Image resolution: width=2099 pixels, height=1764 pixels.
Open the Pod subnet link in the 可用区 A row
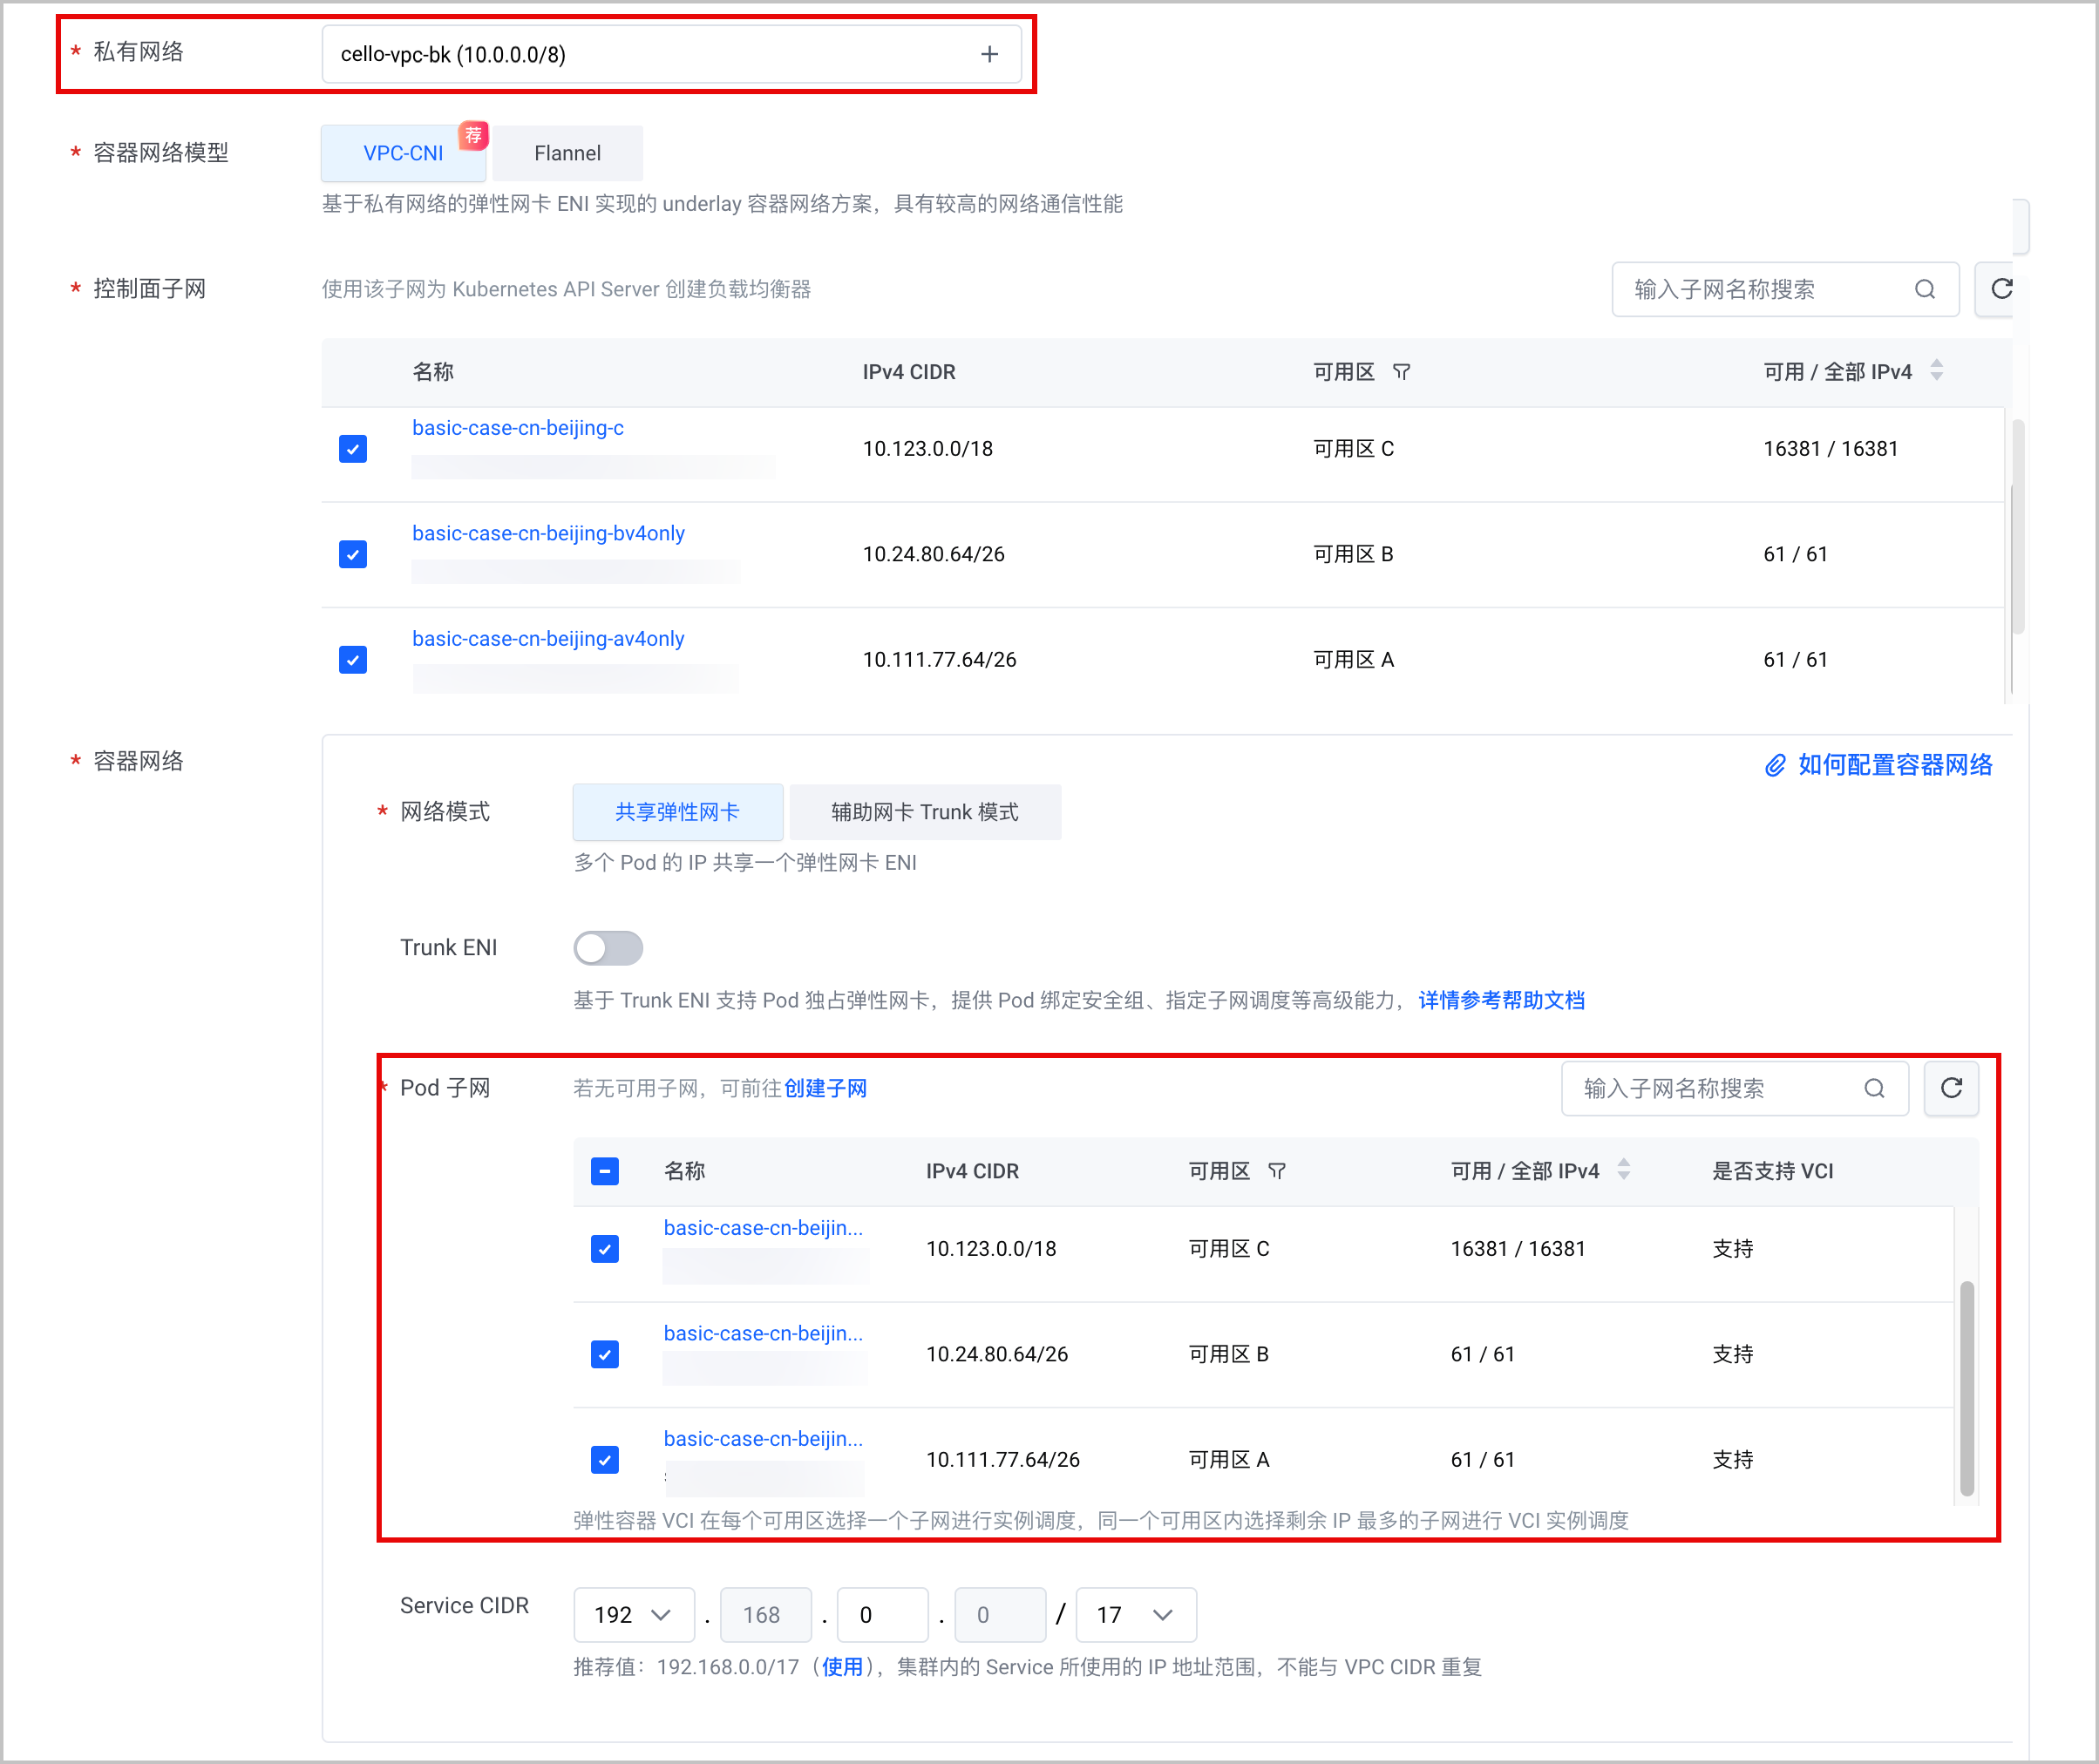pos(763,1439)
